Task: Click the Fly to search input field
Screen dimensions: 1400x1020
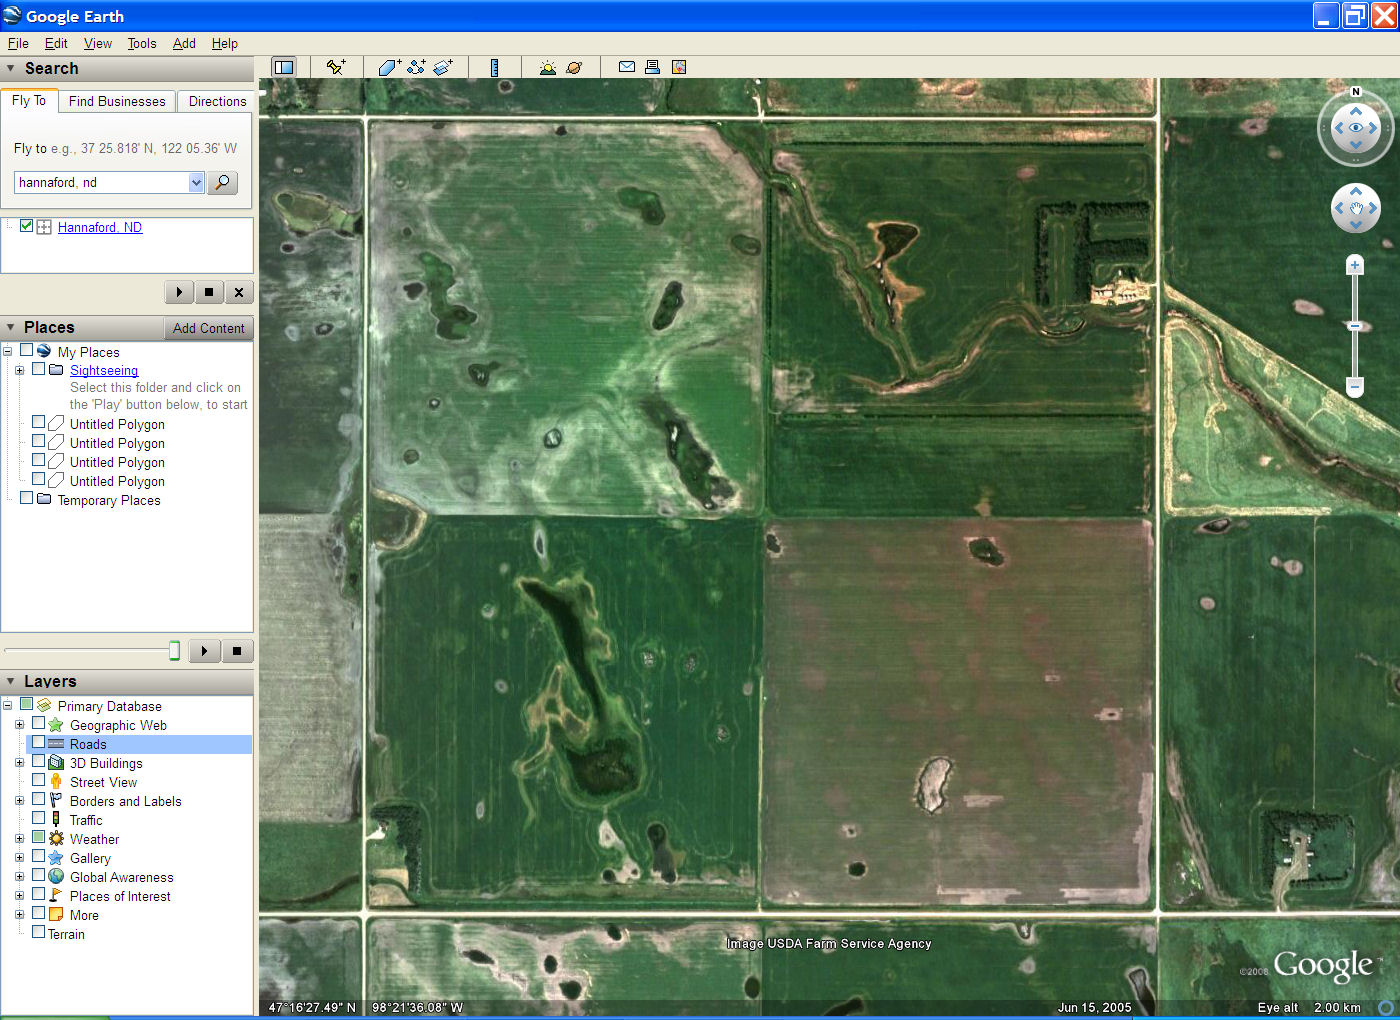Action: [102, 182]
